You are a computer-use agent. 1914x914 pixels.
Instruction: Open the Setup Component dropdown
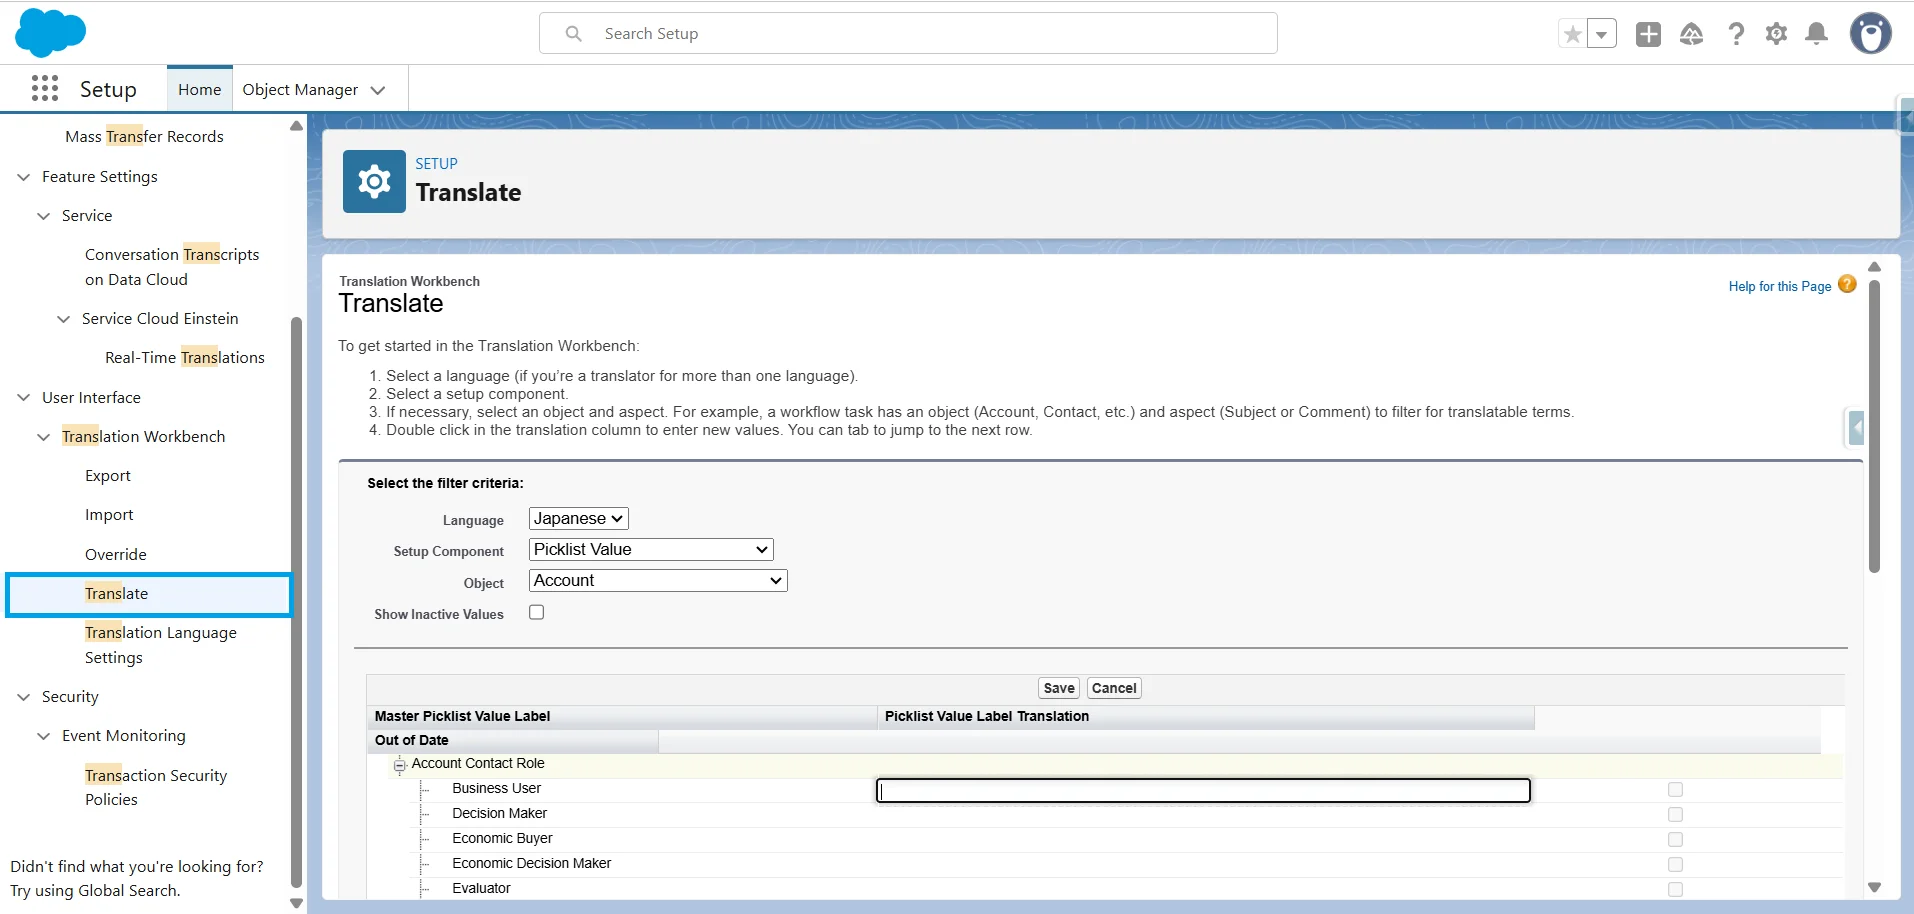click(651, 549)
